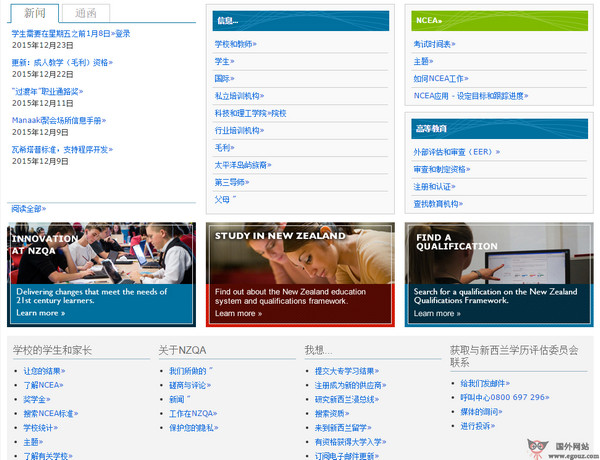Open the 注册成为新的供应商 link
The width and height of the screenshot is (600, 460).
(351, 385)
